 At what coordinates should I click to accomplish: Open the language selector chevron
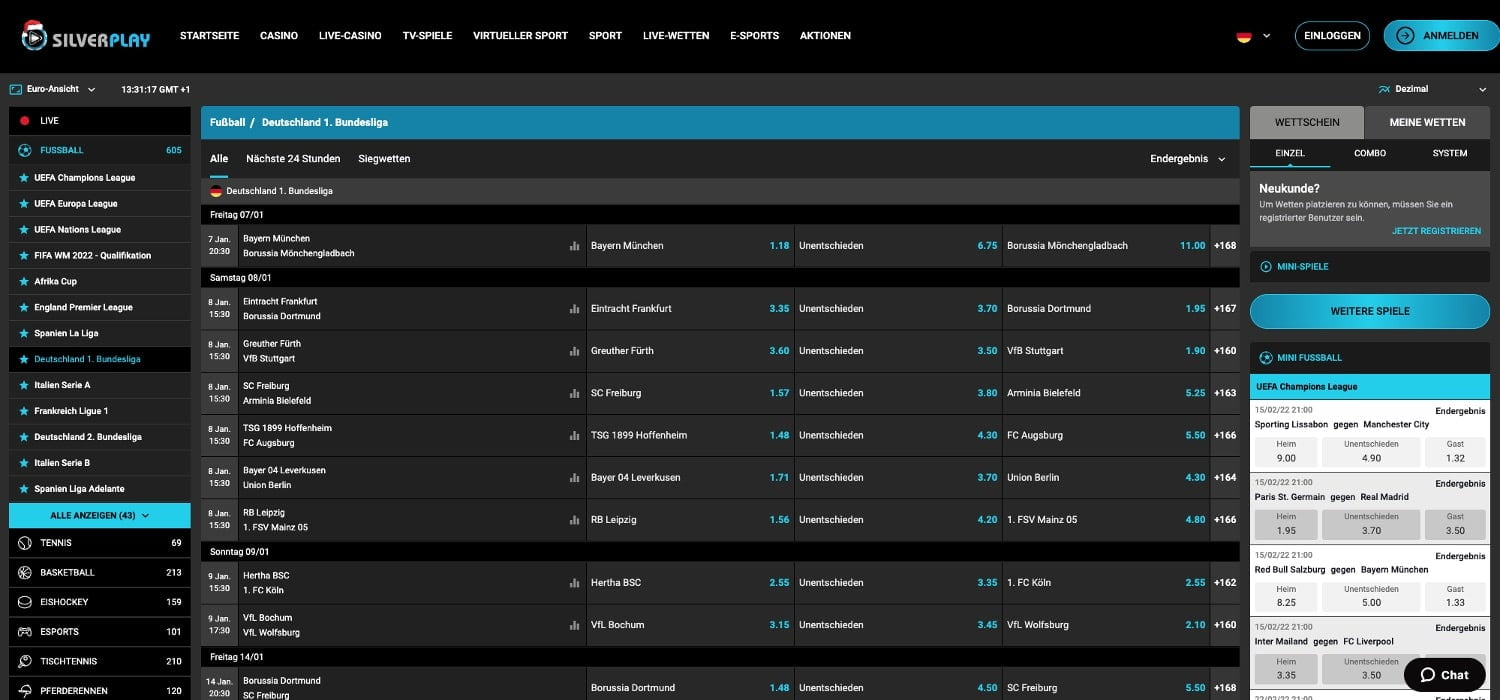coord(1267,36)
